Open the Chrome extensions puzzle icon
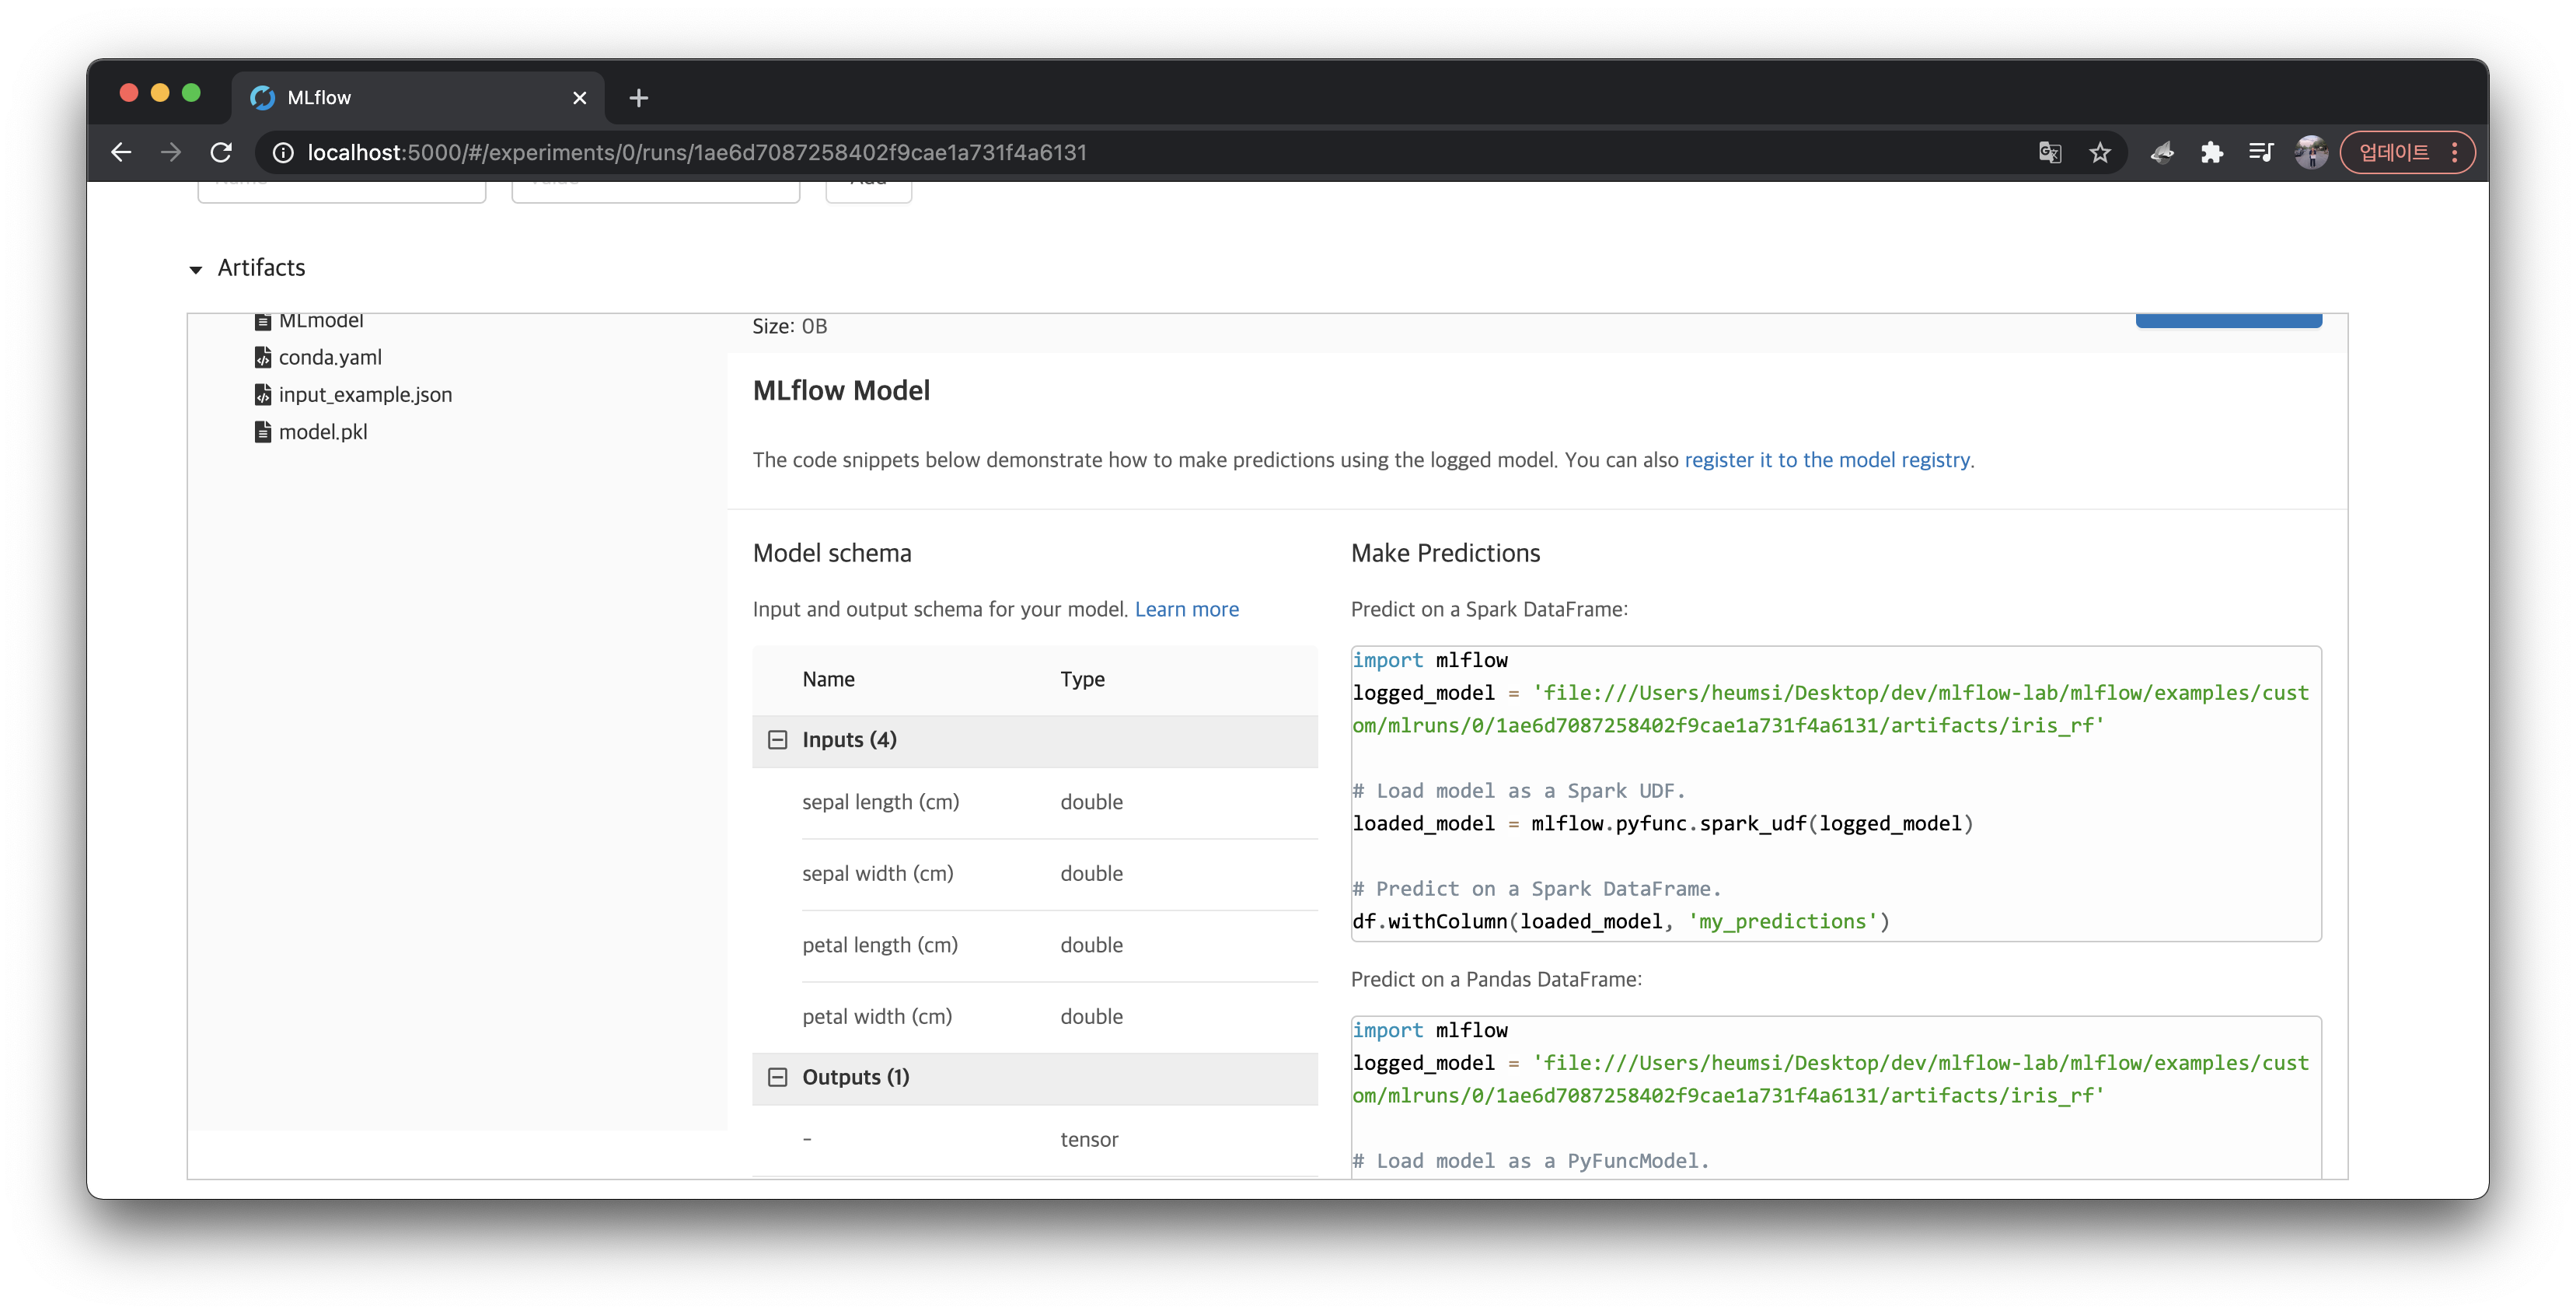This screenshot has height=1314, width=2576. [x=2211, y=152]
